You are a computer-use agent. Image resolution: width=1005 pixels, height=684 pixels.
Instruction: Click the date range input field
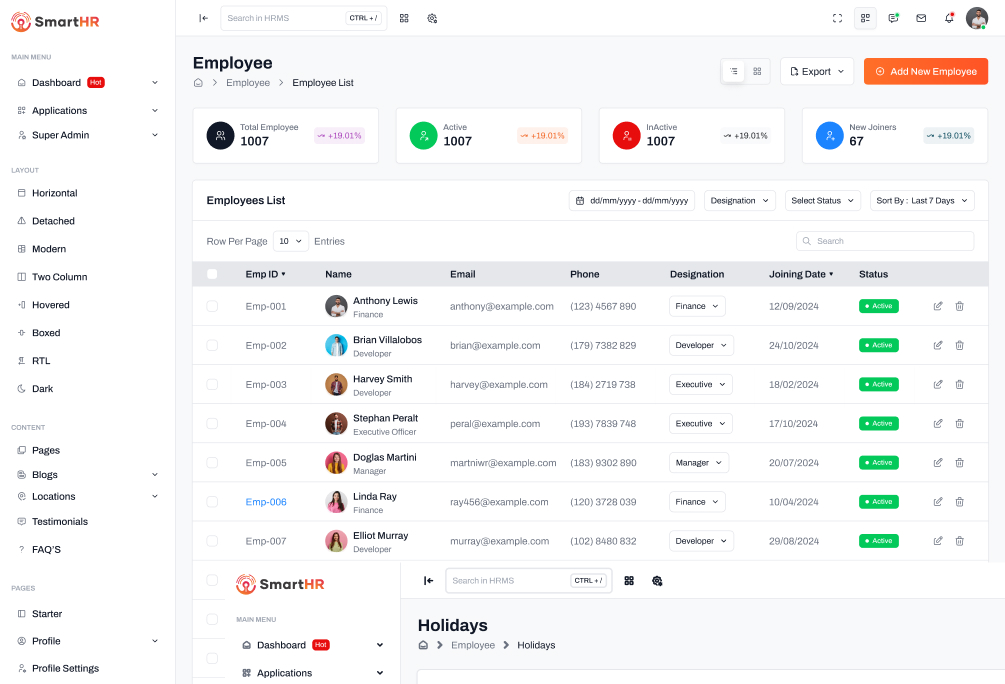[632, 201]
